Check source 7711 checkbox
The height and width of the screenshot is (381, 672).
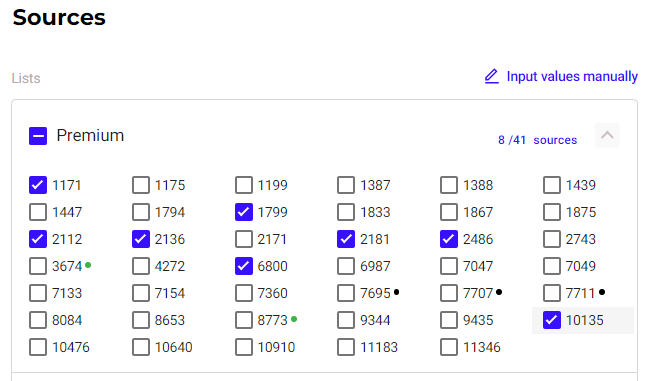tap(552, 293)
